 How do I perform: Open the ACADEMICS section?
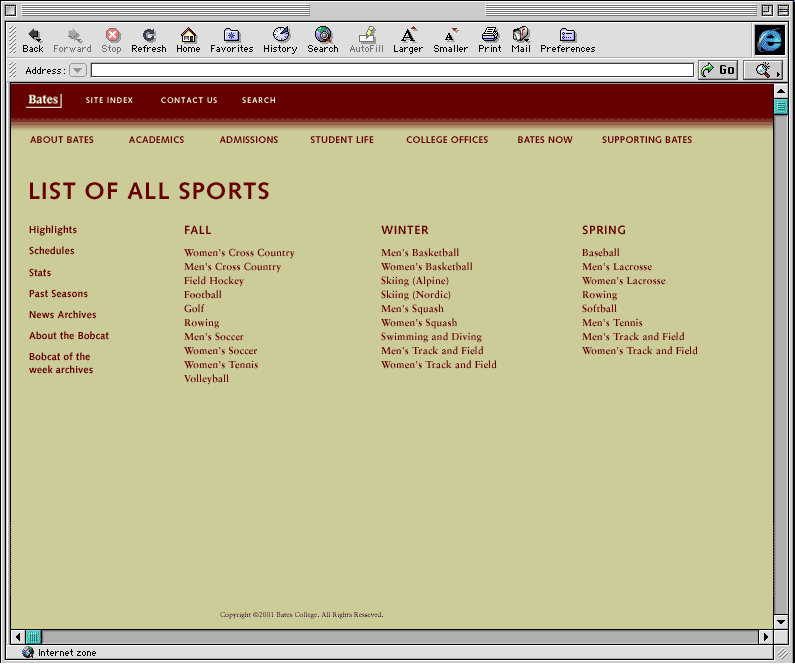[156, 139]
